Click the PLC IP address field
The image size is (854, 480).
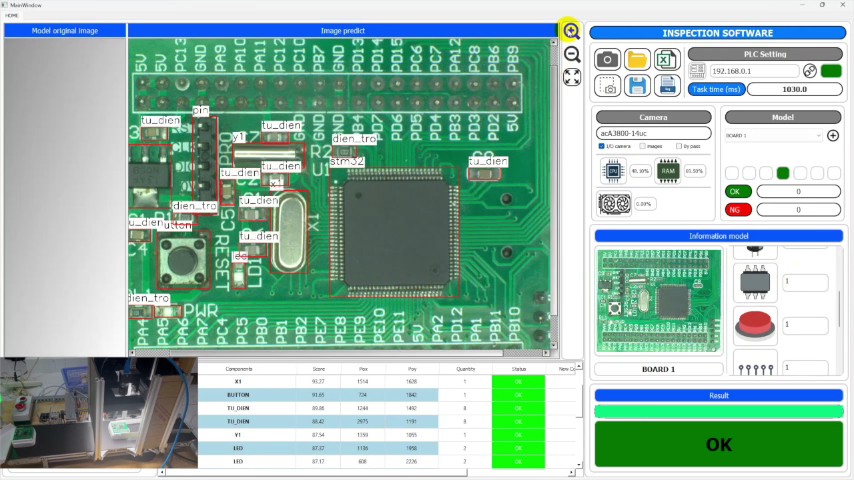click(754, 71)
